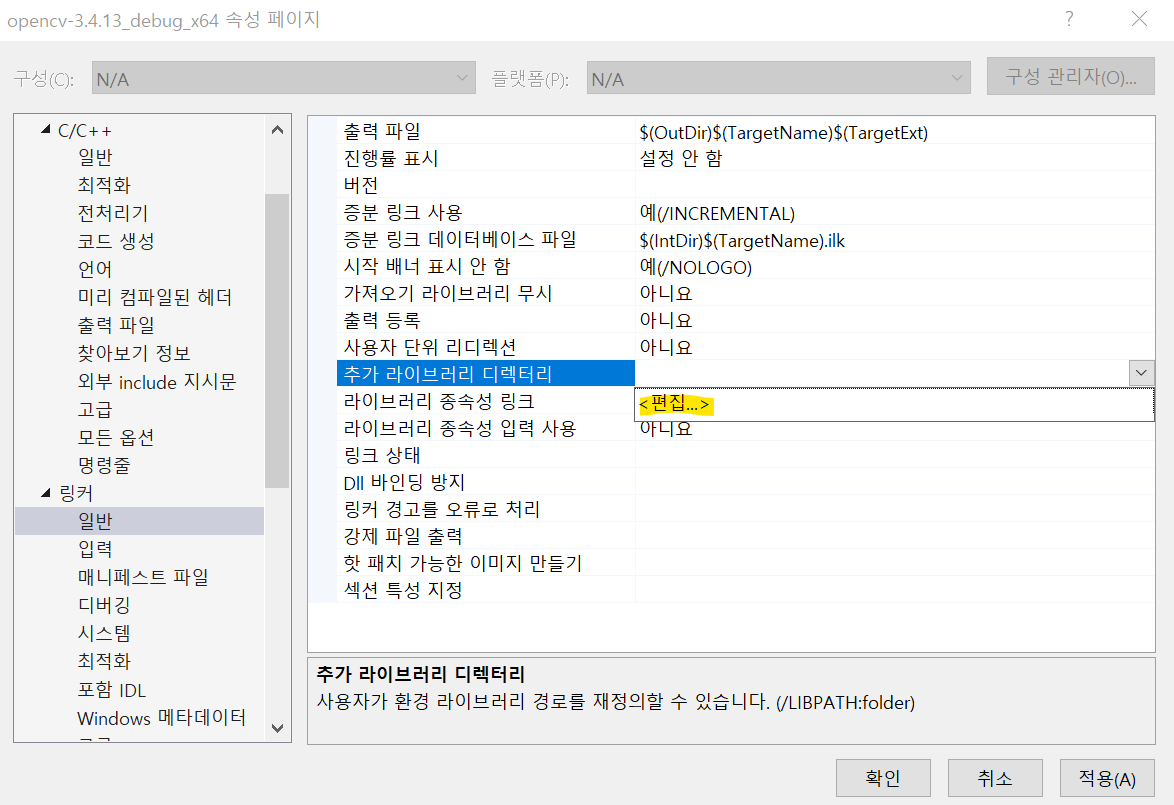This screenshot has height=805, width=1174.
Task: Click the tree scrollbar down arrow
Action: 278,728
